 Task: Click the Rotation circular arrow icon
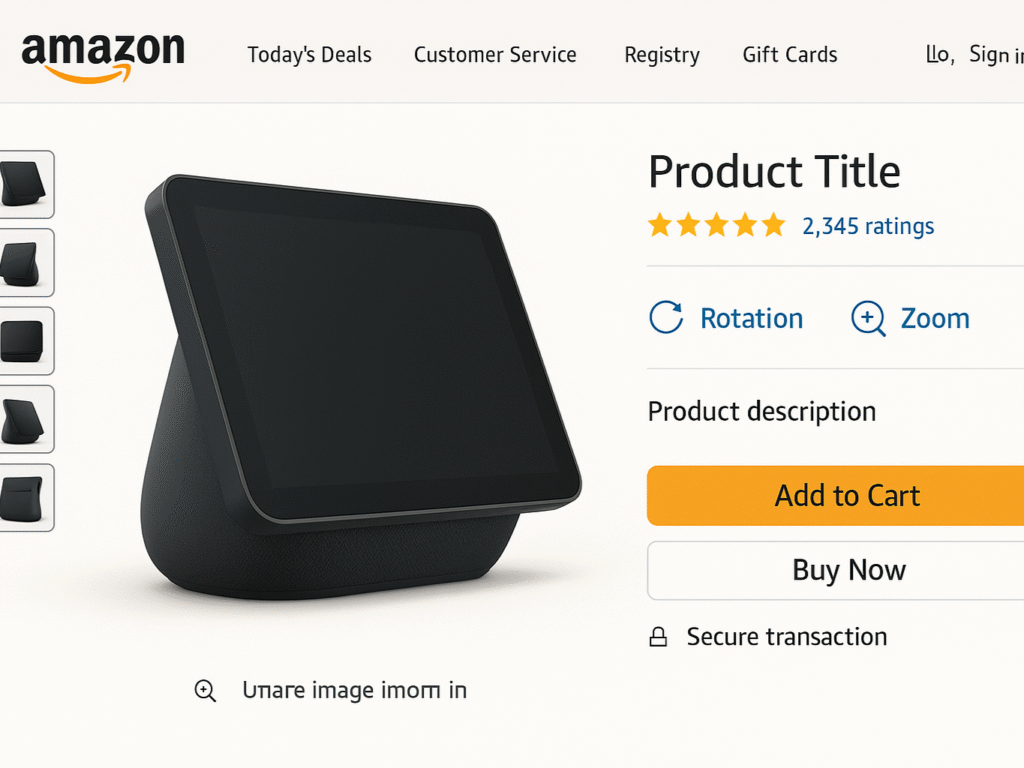666,318
